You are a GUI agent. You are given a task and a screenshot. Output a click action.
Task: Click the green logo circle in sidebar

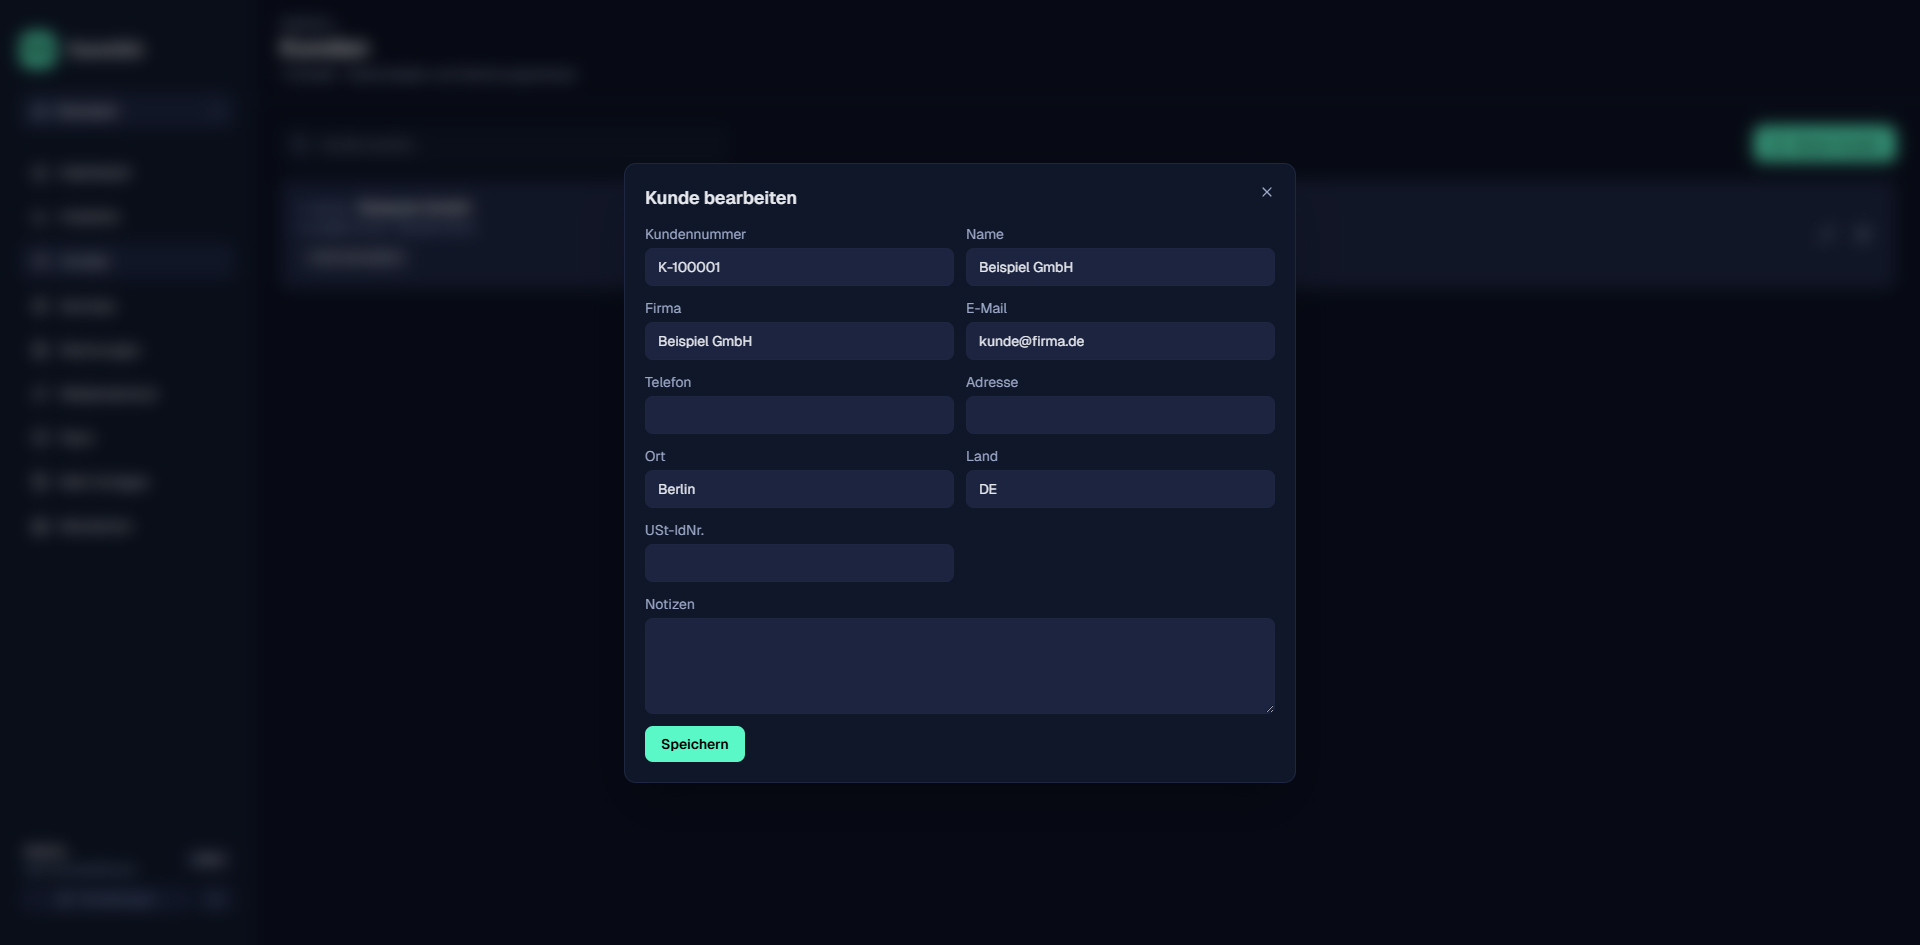[38, 49]
